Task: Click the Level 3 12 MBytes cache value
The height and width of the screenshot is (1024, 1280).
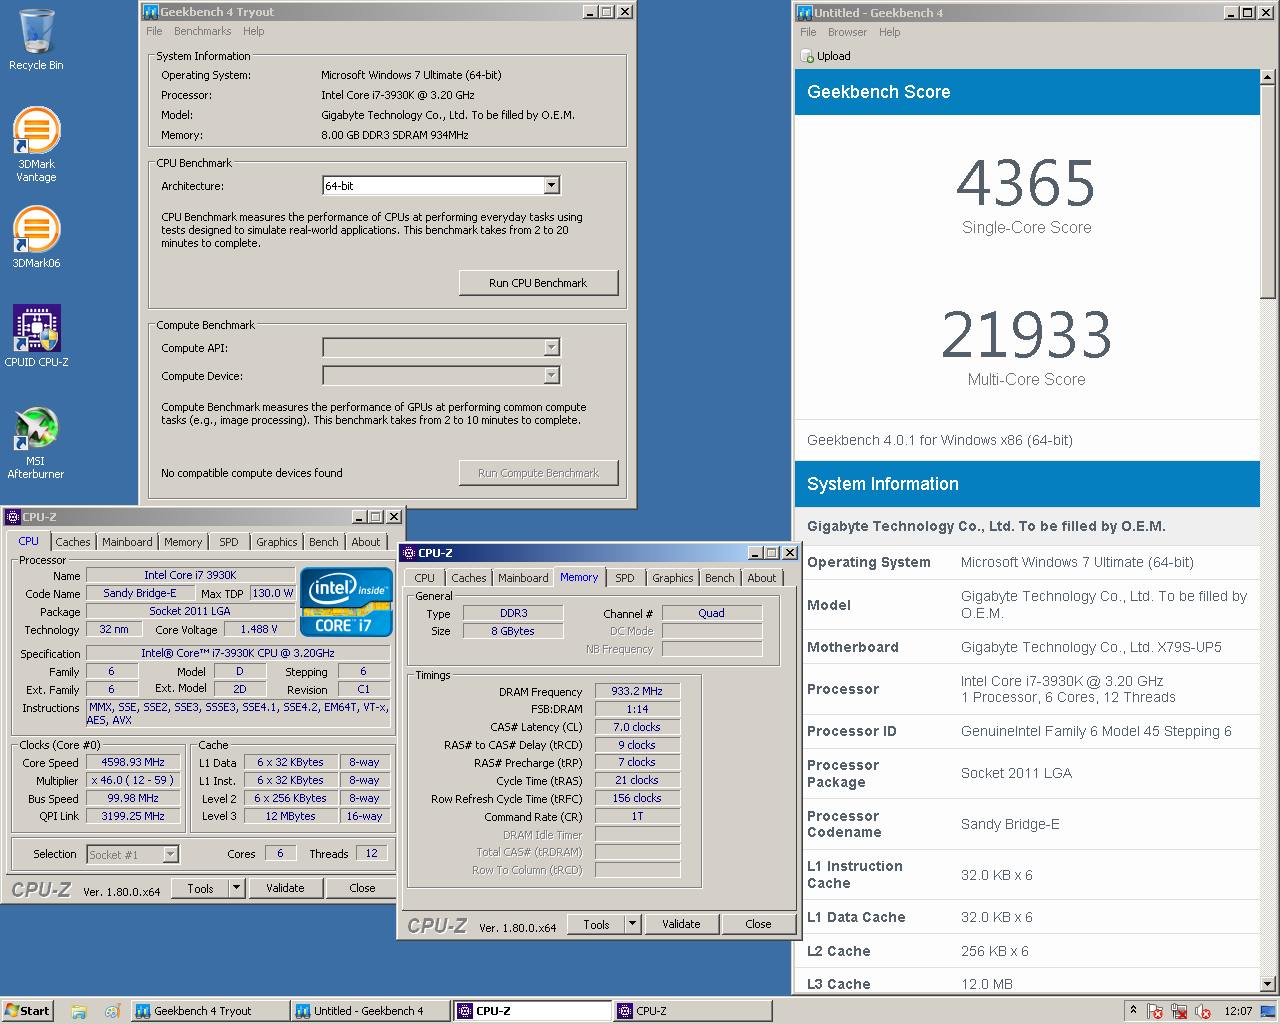Action: pyautogui.click(x=291, y=816)
